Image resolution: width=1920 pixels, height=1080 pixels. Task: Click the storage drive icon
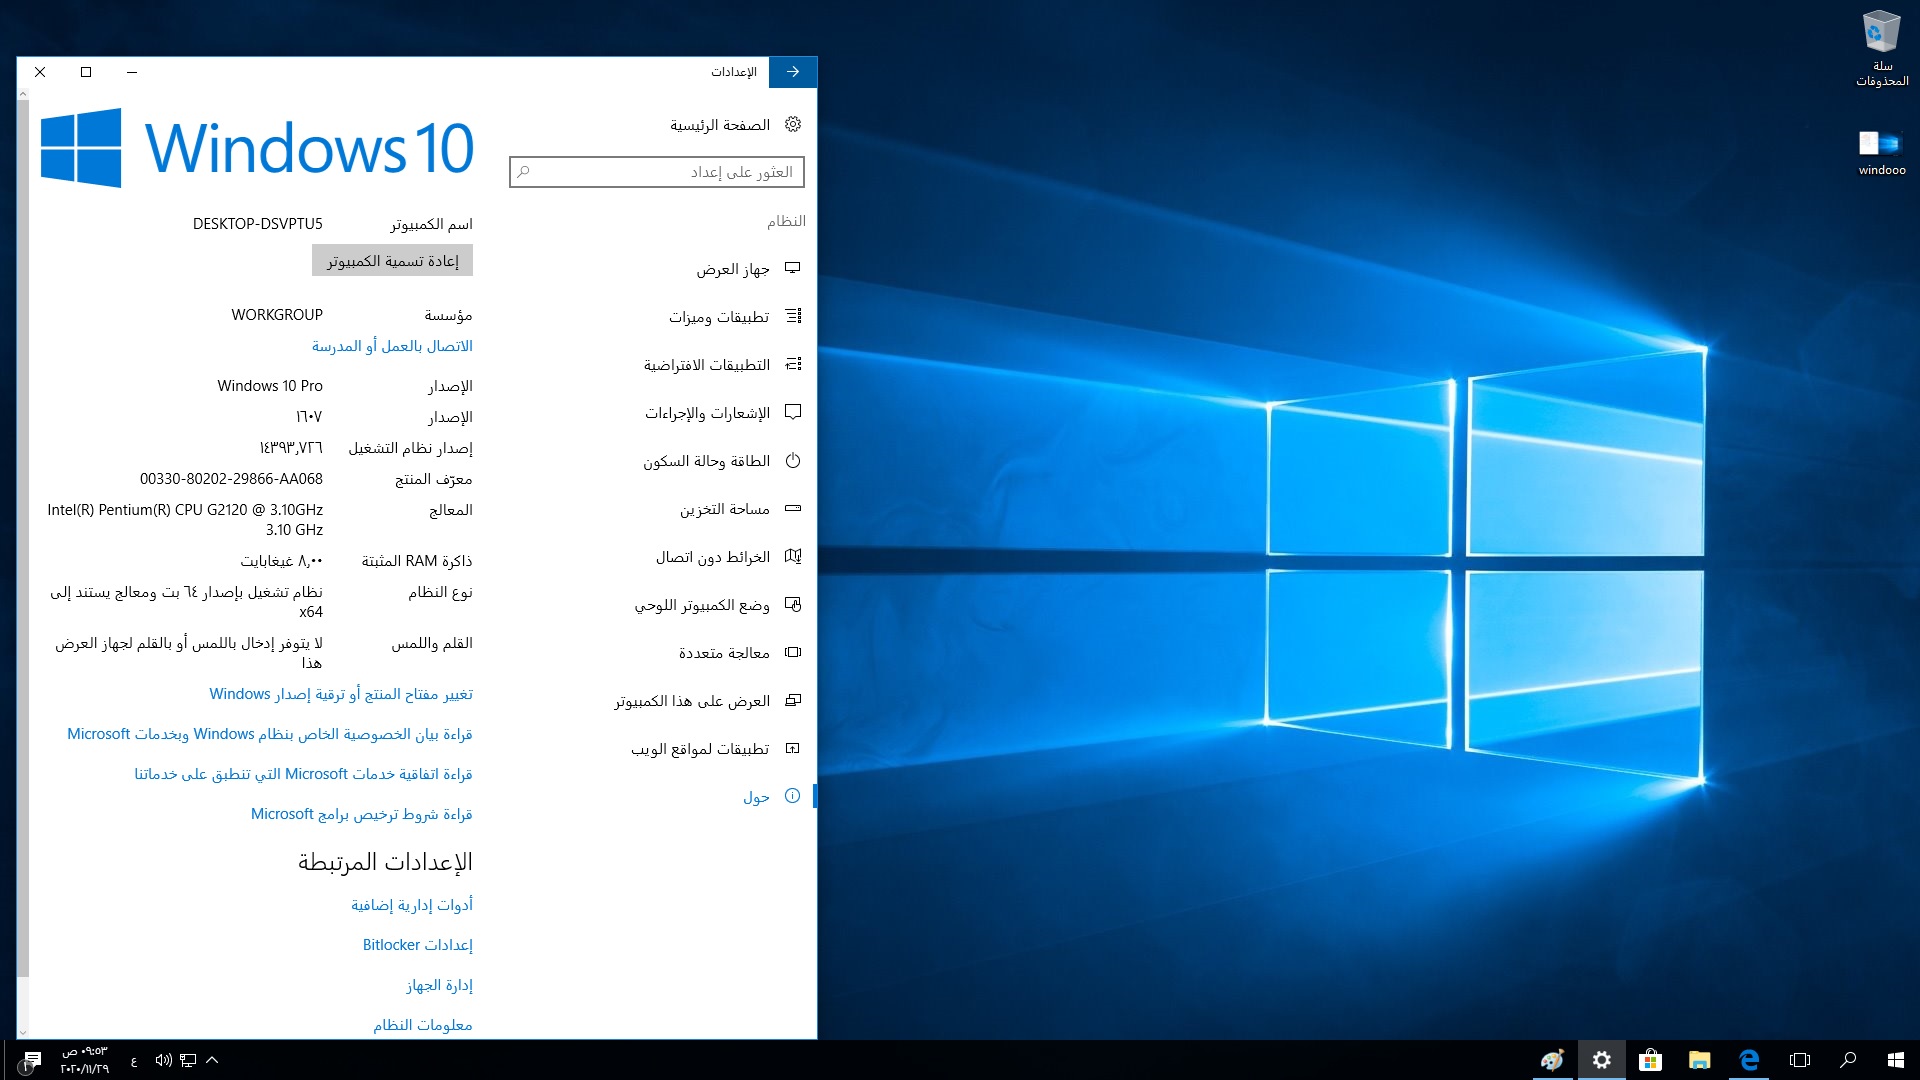[793, 508]
